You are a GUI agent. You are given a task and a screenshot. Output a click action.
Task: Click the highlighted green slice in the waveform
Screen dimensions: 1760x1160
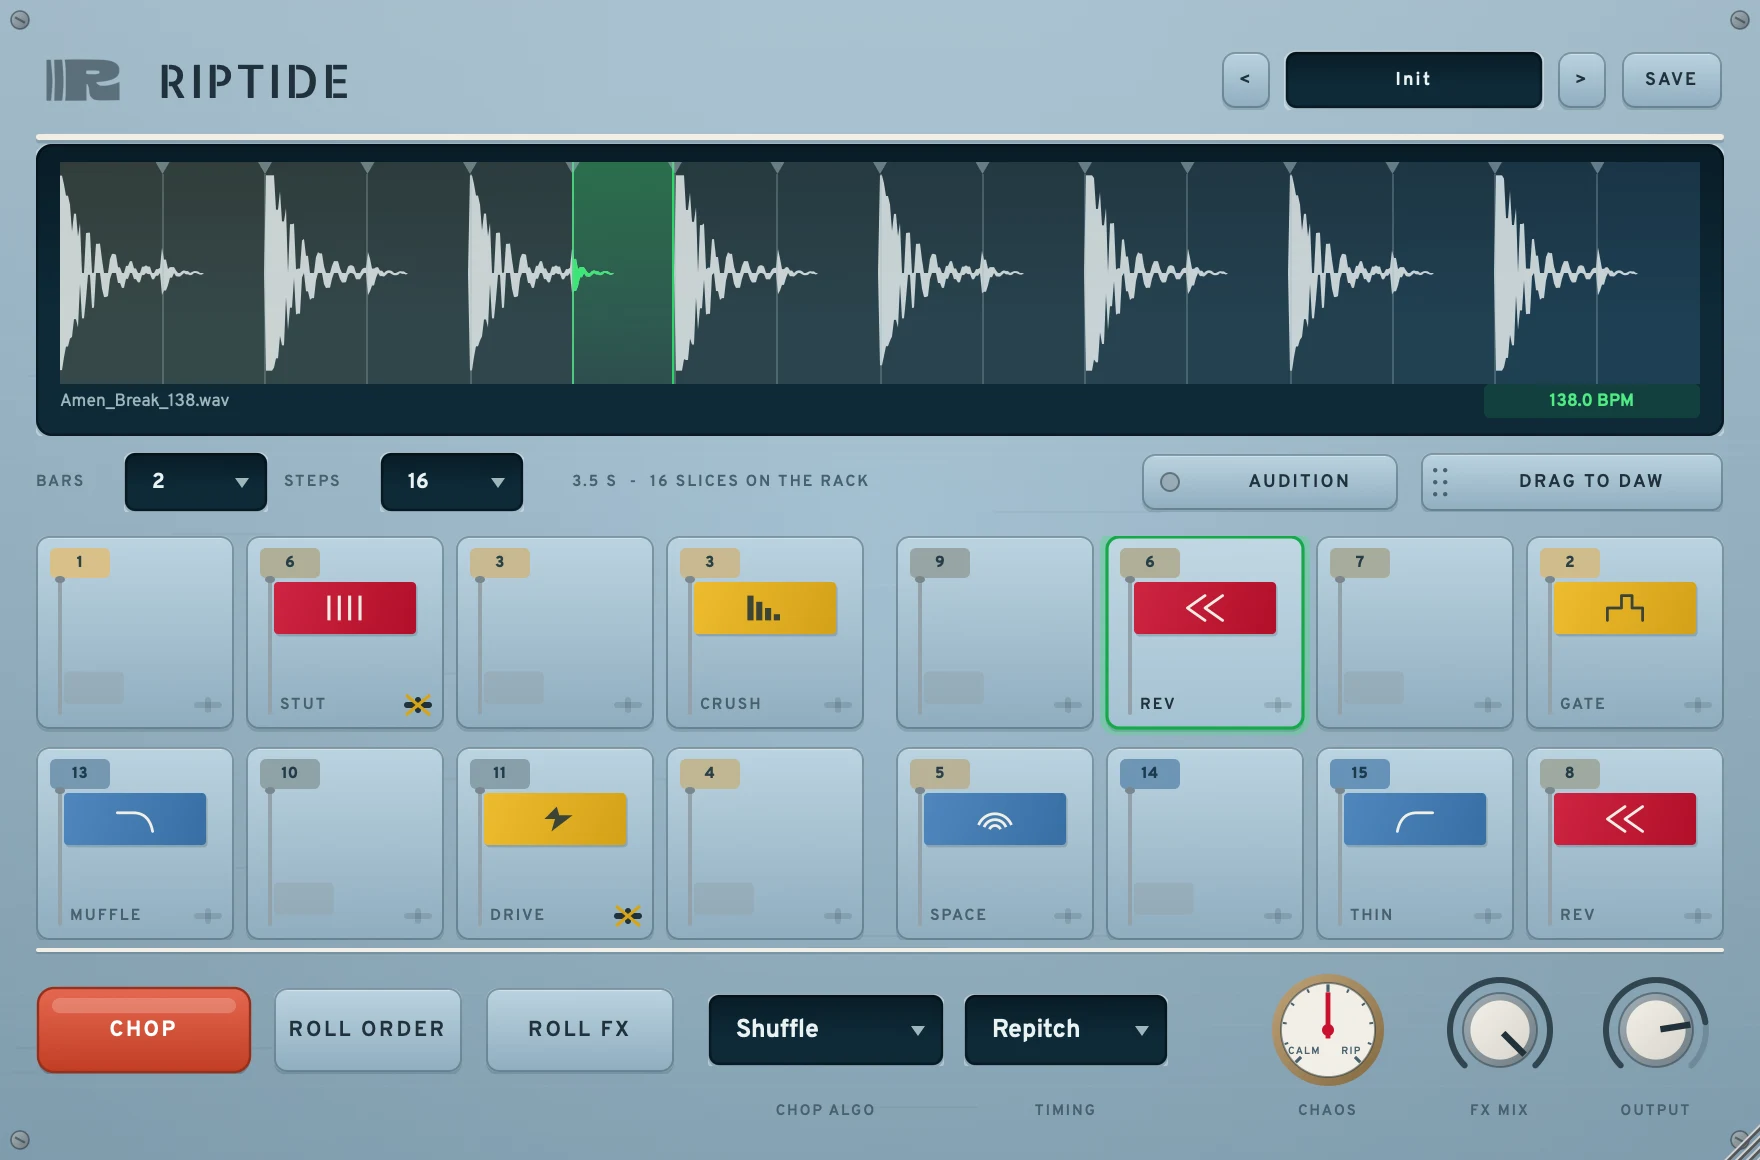click(x=623, y=273)
